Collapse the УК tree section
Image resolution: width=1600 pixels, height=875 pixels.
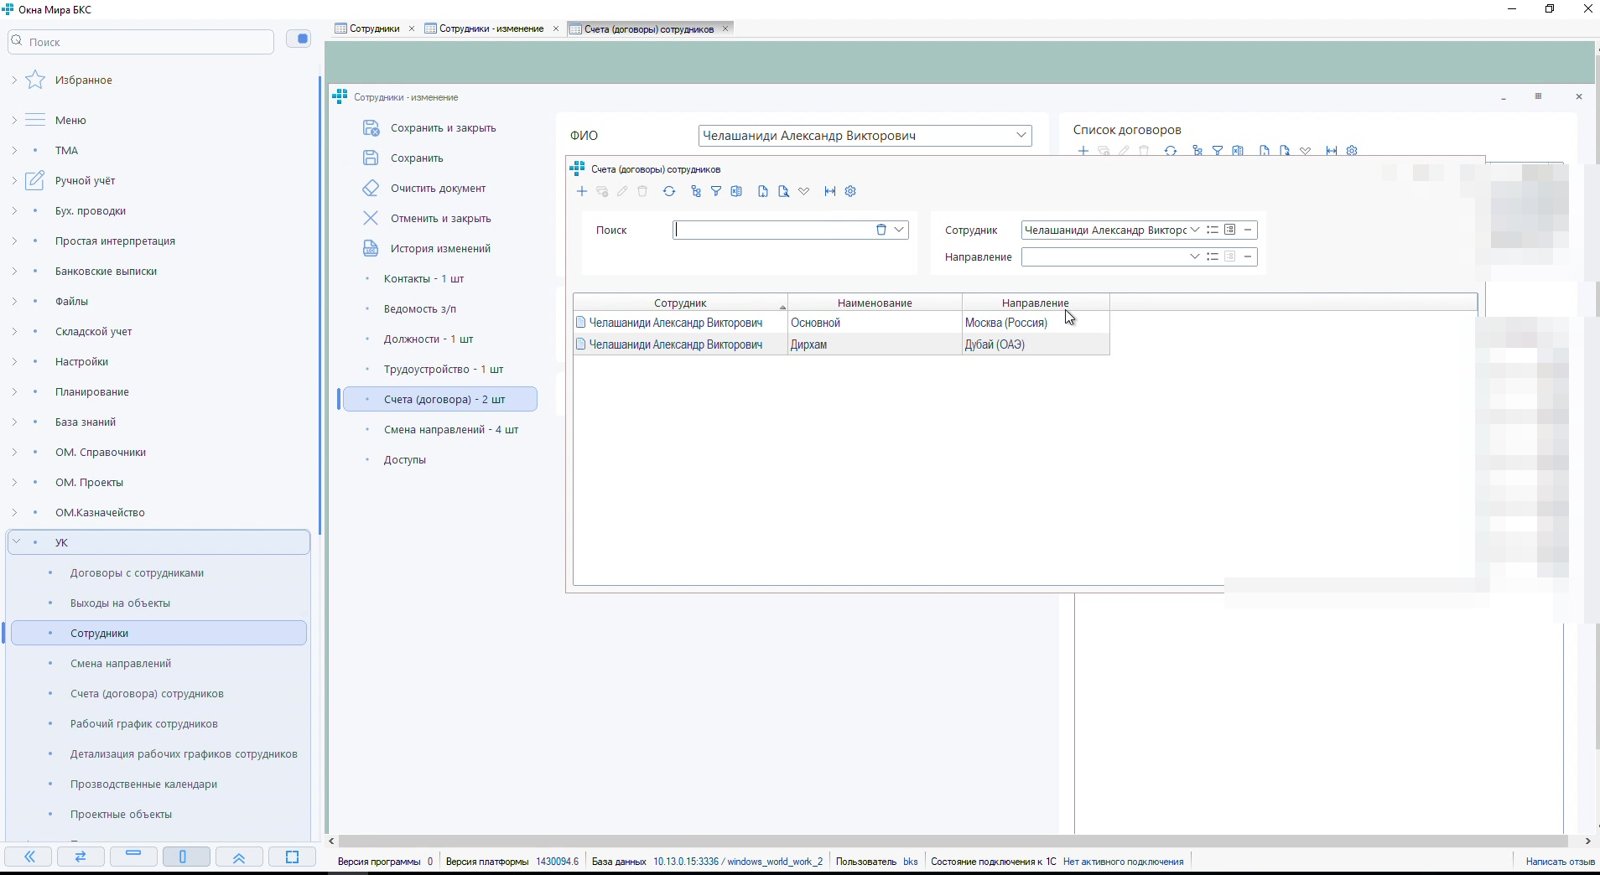click(x=16, y=542)
